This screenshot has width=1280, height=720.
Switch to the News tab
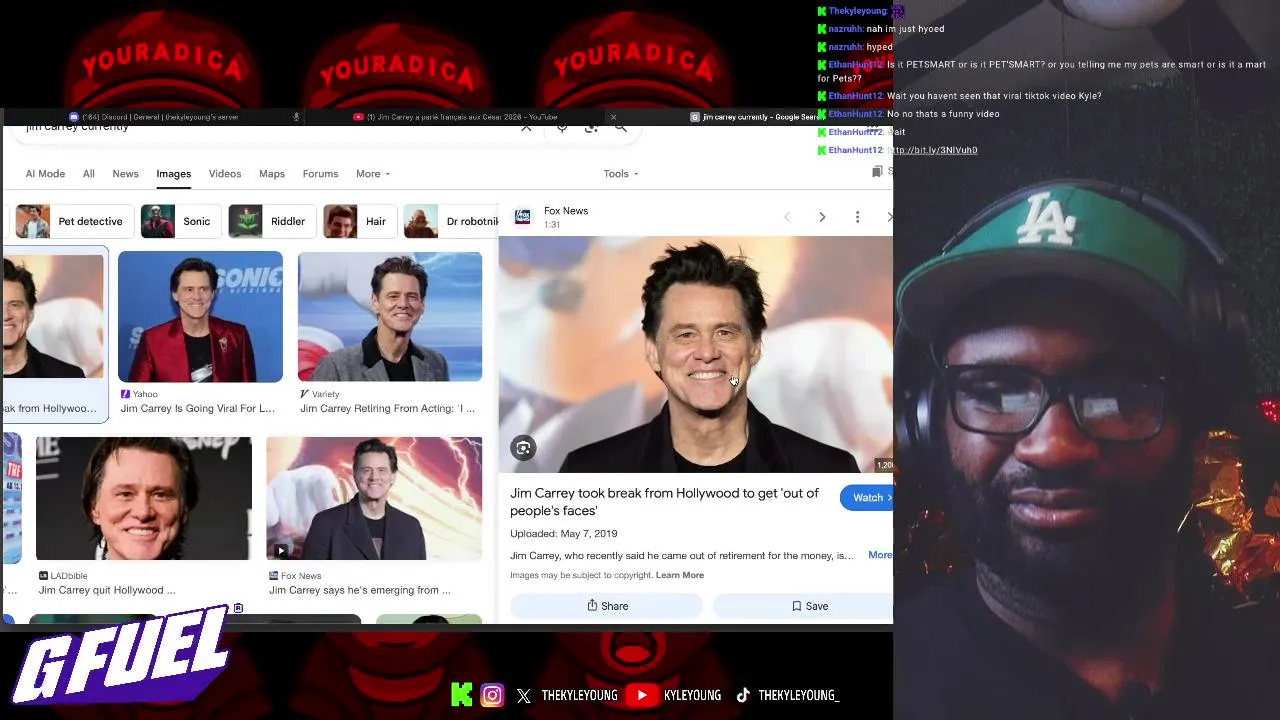tap(126, 174)
